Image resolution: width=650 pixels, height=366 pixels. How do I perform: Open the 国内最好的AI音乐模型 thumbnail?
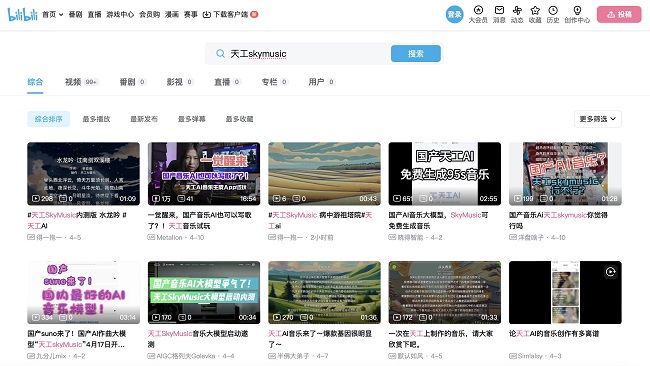click(x=83, y=292)
